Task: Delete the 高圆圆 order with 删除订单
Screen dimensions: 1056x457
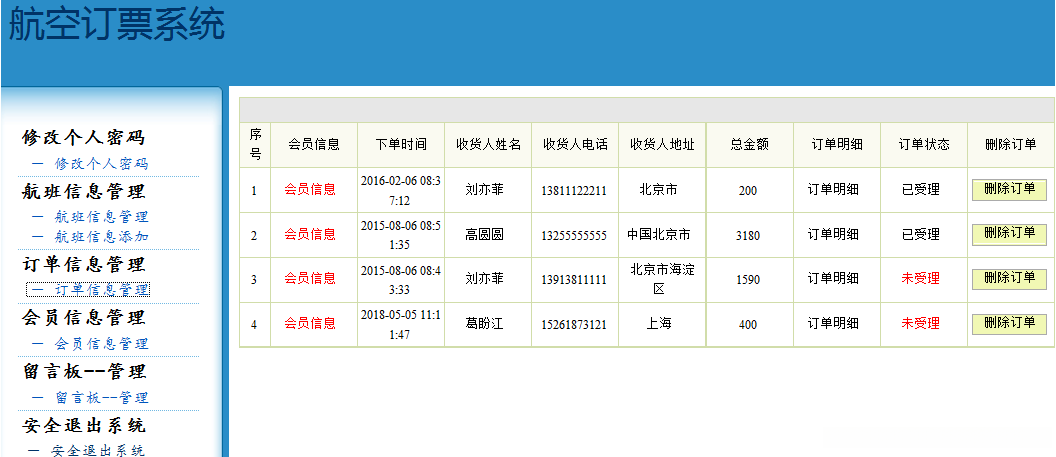Action: [x=1009, y=234]
